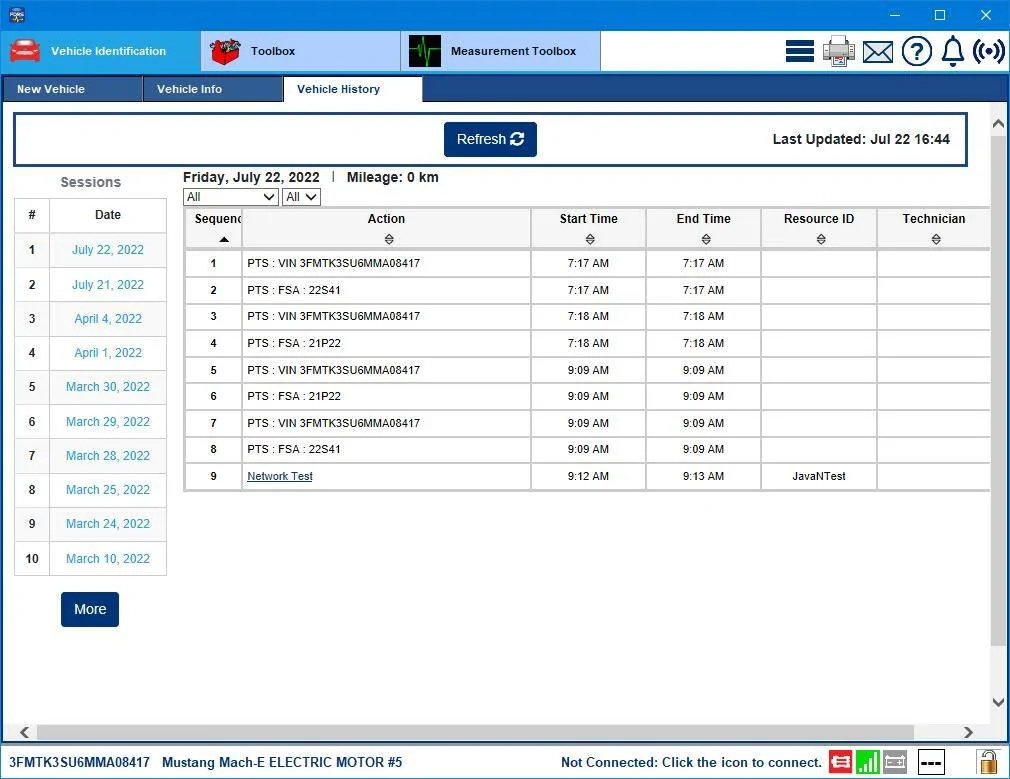Select the Vehicle Info sub-tab
The width and height of the screenshot is (1010, 779).
click(213, 89)
